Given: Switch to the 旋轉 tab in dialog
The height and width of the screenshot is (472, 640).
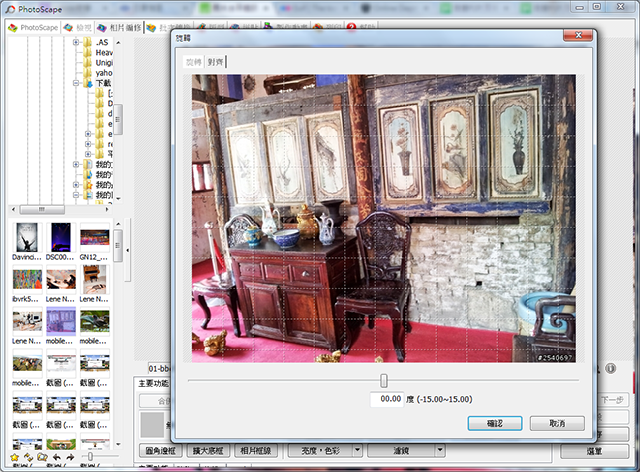Looking at the screenshot, I should pyautogui.click(x=193, y=62).
